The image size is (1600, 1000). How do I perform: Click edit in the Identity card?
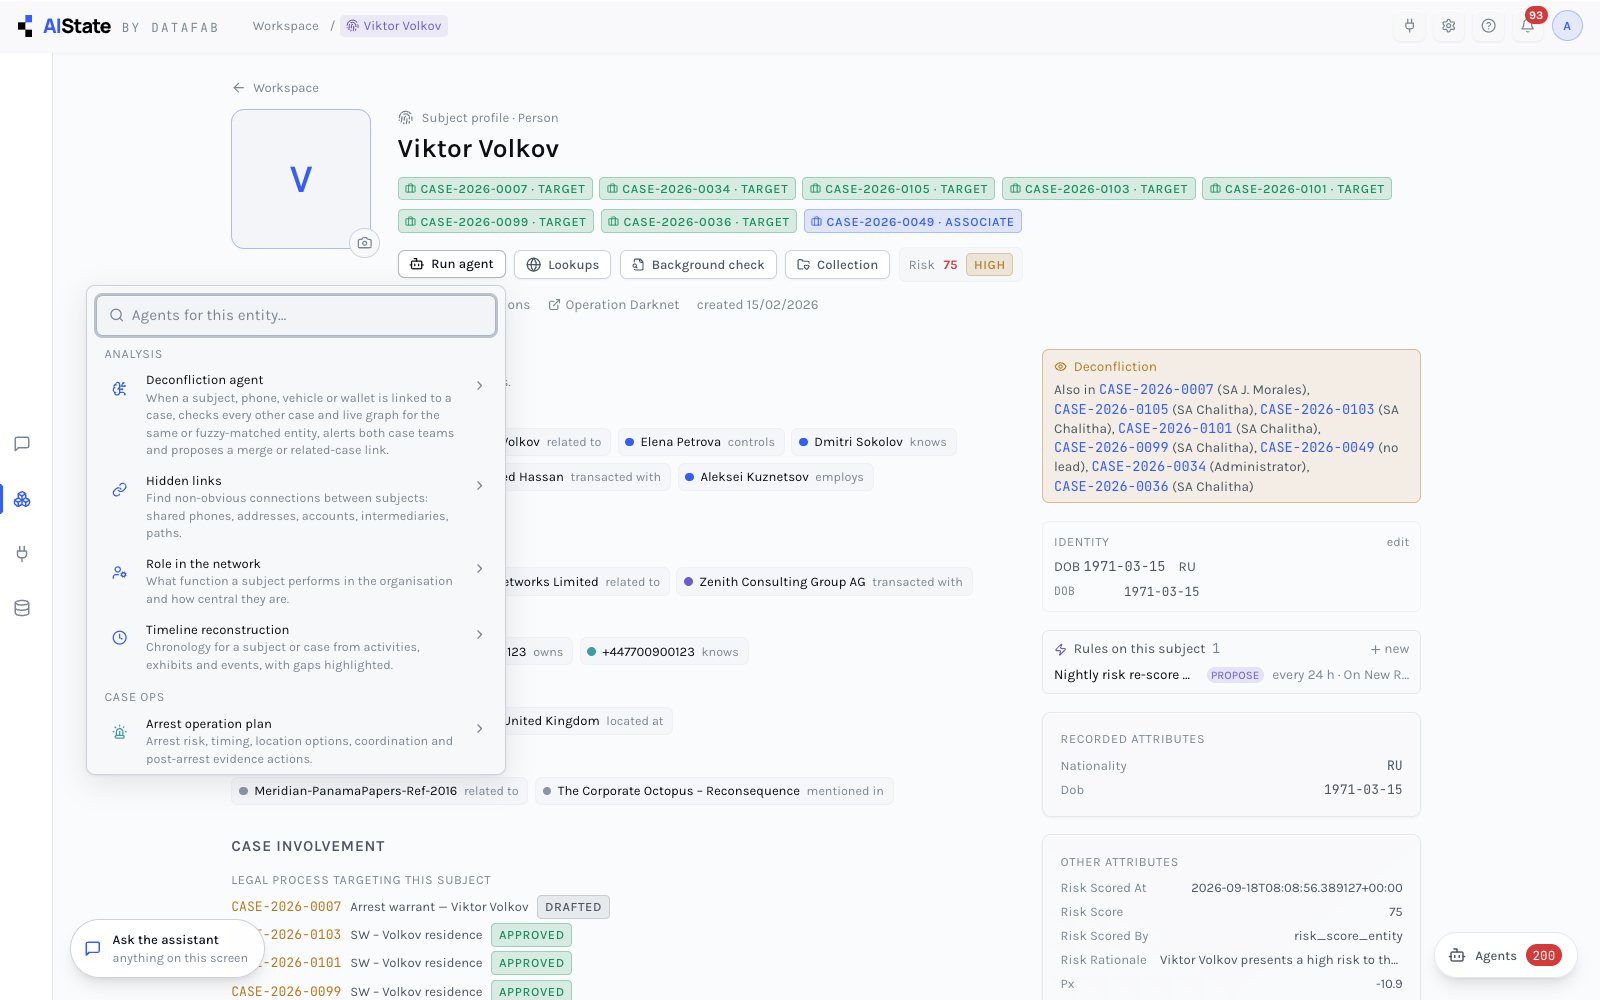(1398, 542)
